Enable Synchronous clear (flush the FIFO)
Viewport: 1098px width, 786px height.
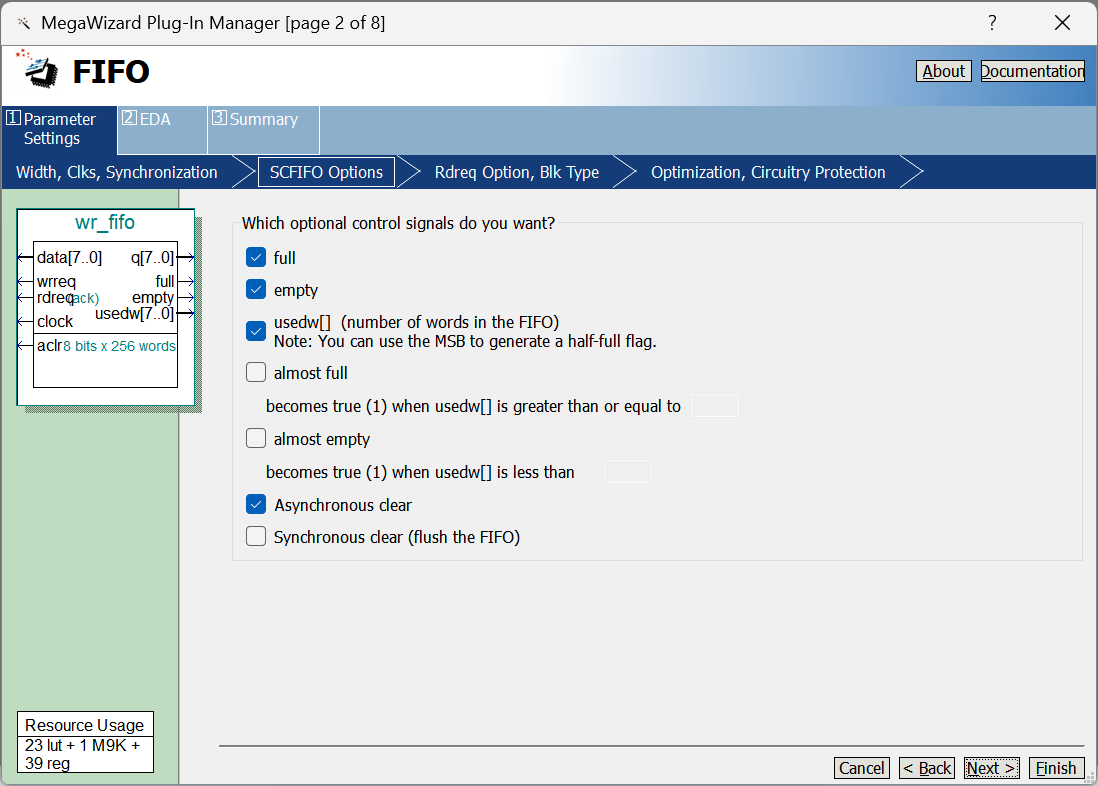point(256,537)
